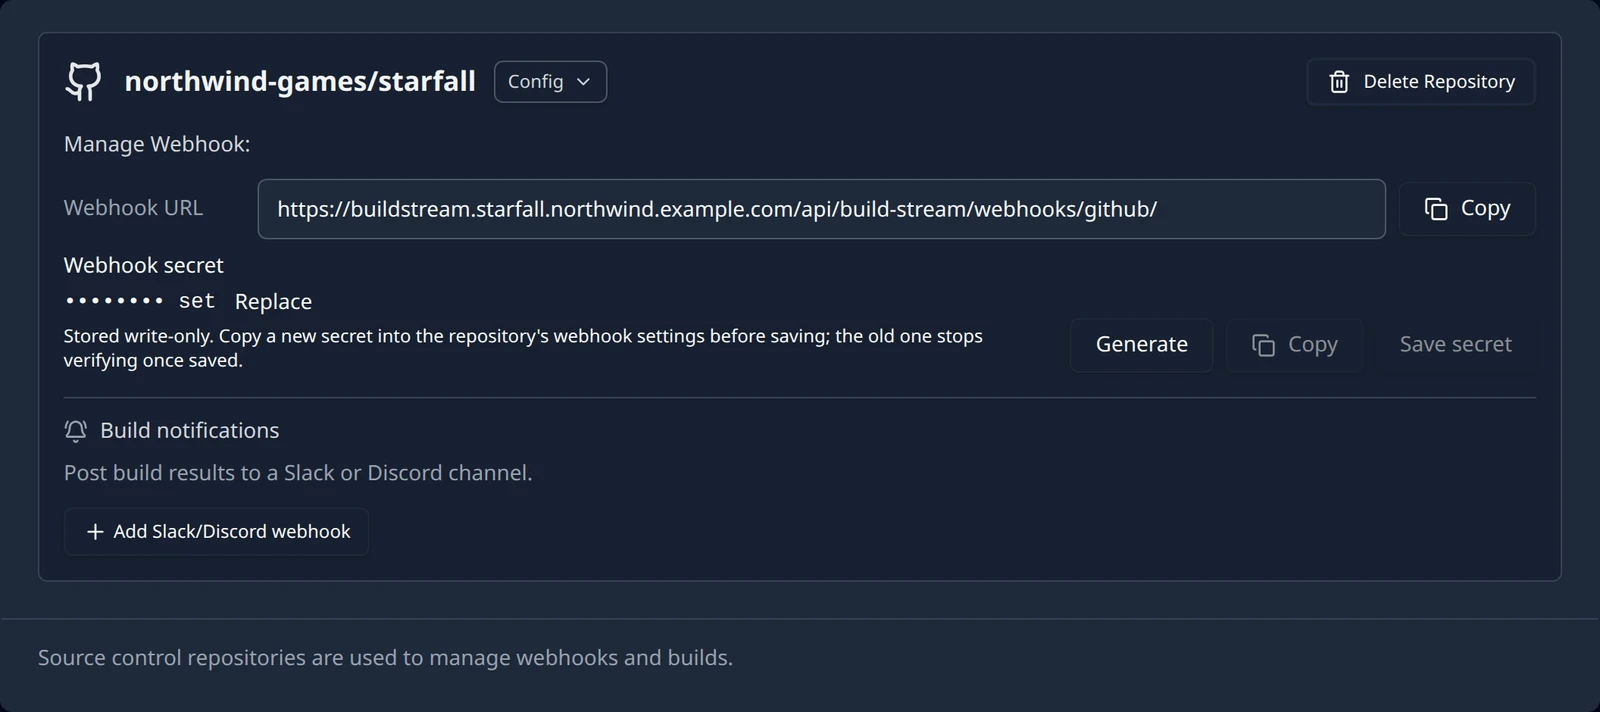1600x712 pixels.
Task: Click the Source control repositories footer text
Action: [385, 658]
